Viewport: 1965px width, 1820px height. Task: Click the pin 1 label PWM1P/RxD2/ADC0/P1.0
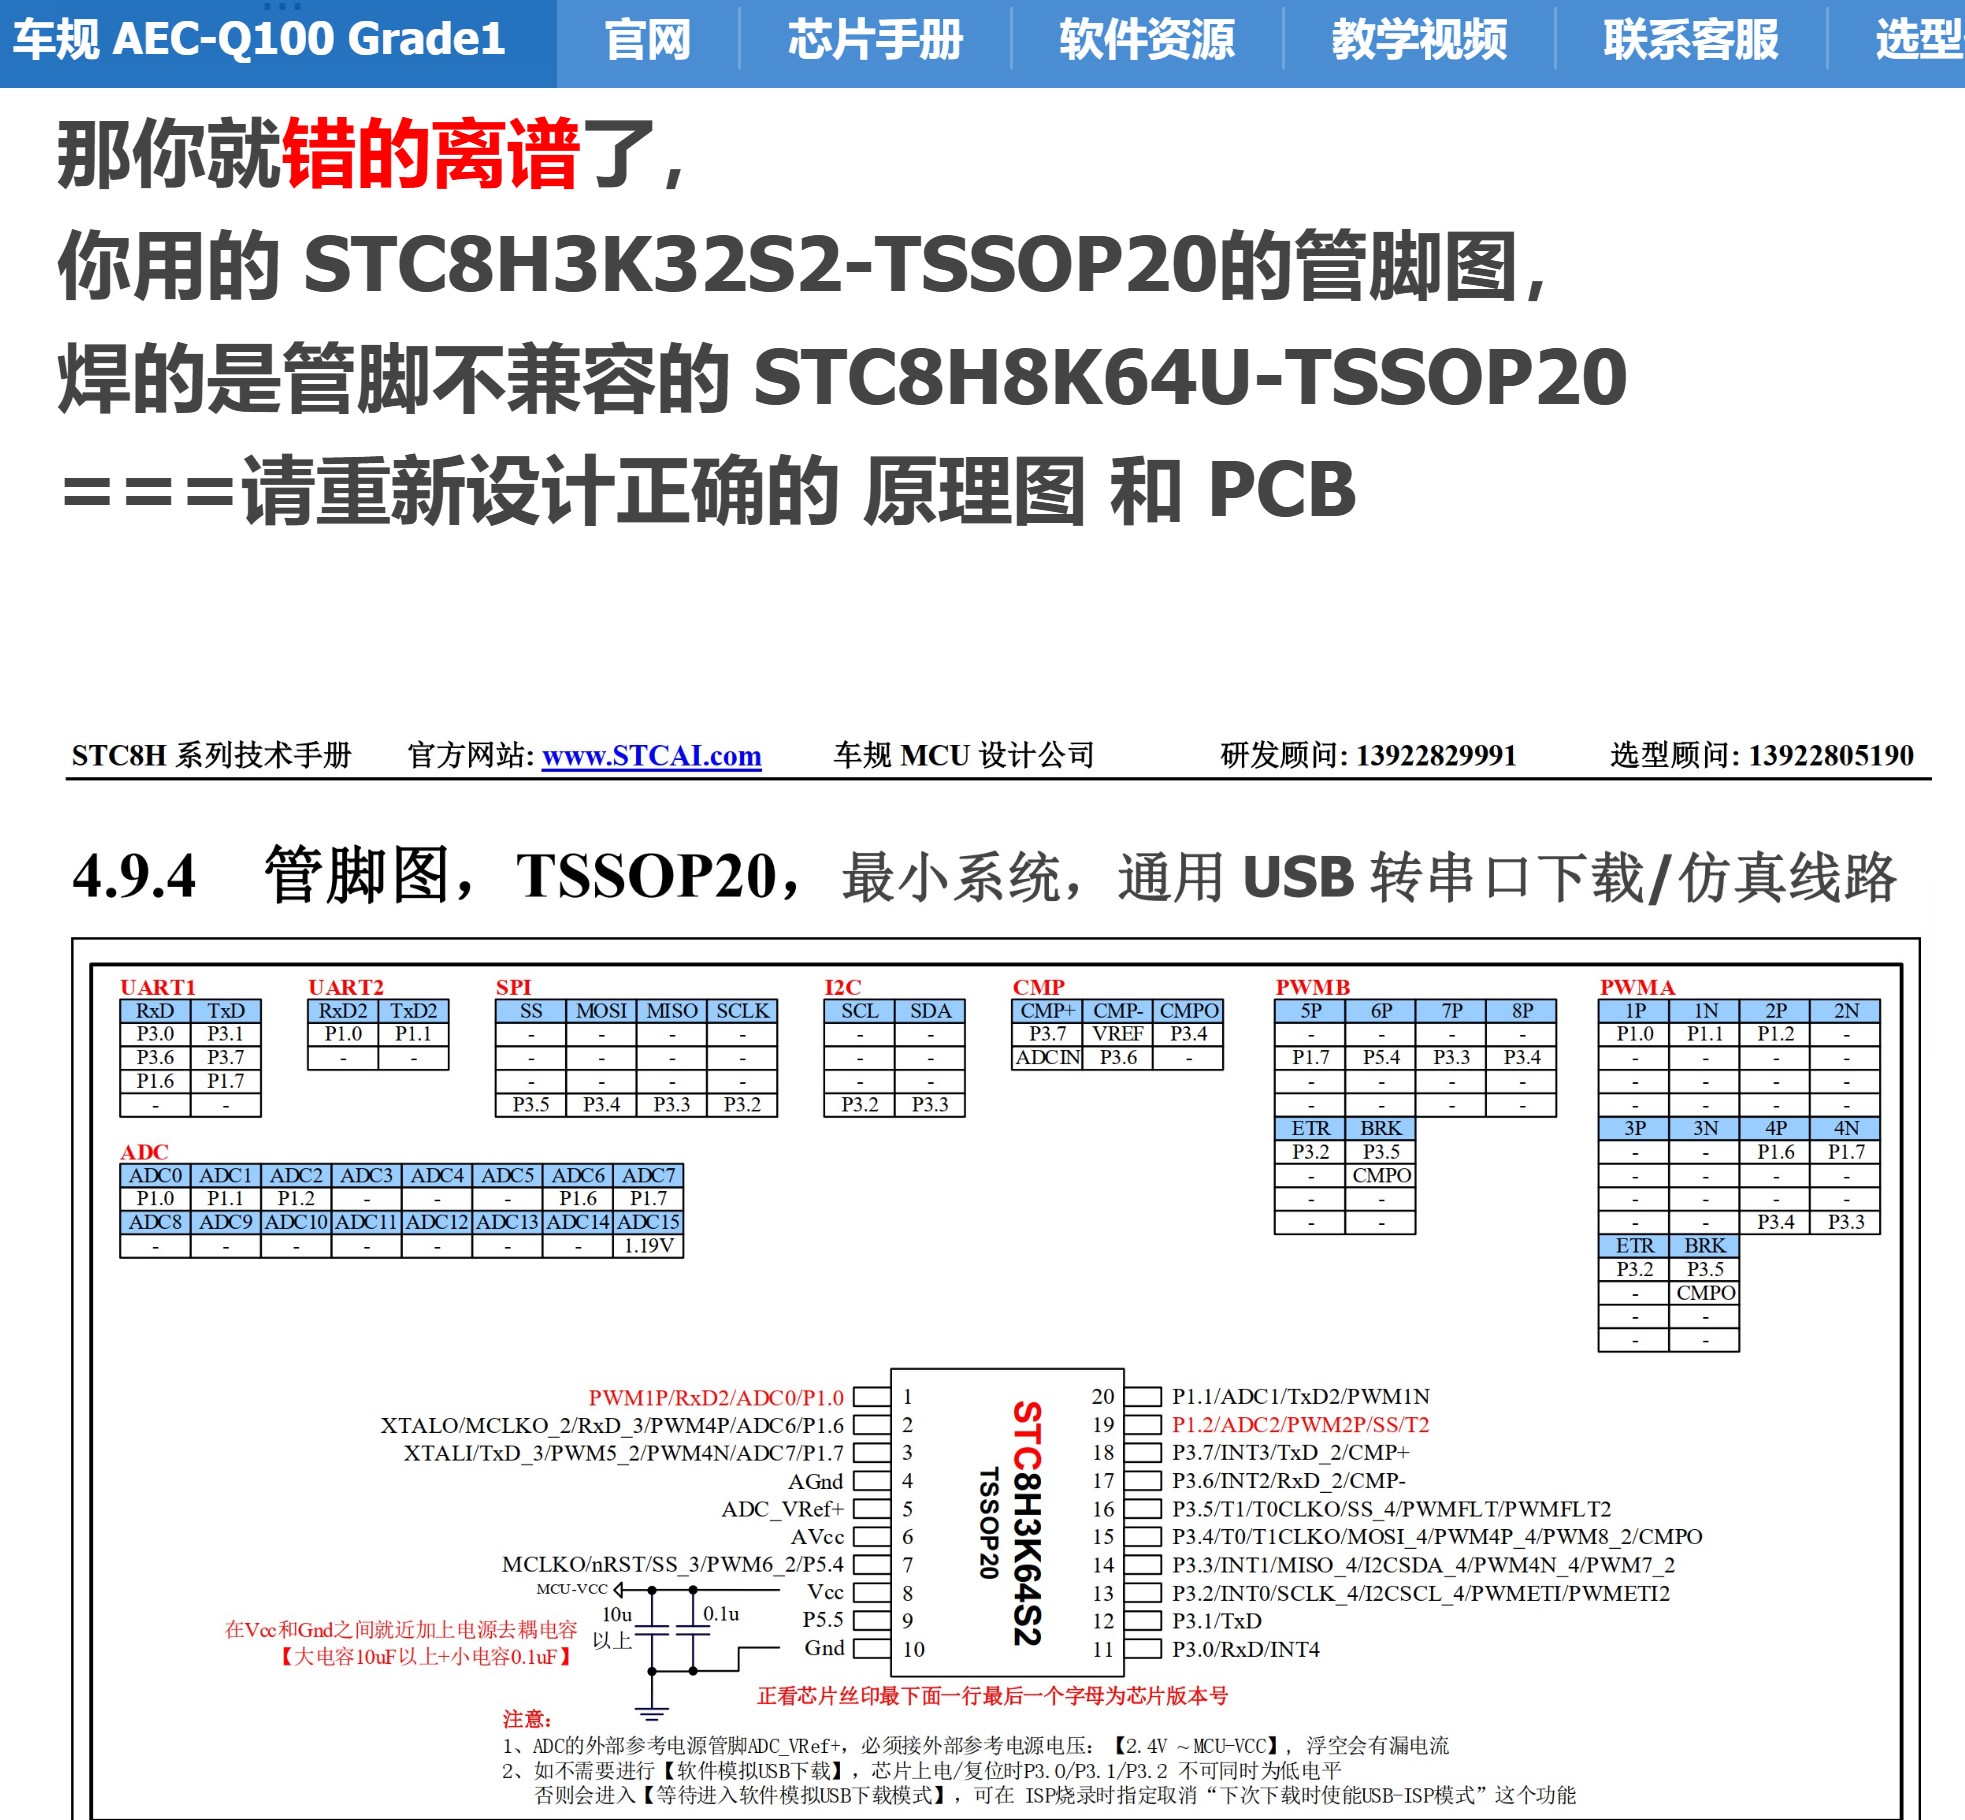pyautogui.click(x=716, y=1397)
